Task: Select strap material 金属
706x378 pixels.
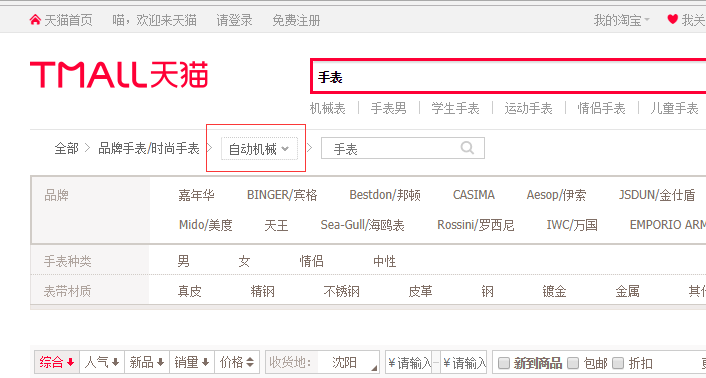Action: point(628,291)
